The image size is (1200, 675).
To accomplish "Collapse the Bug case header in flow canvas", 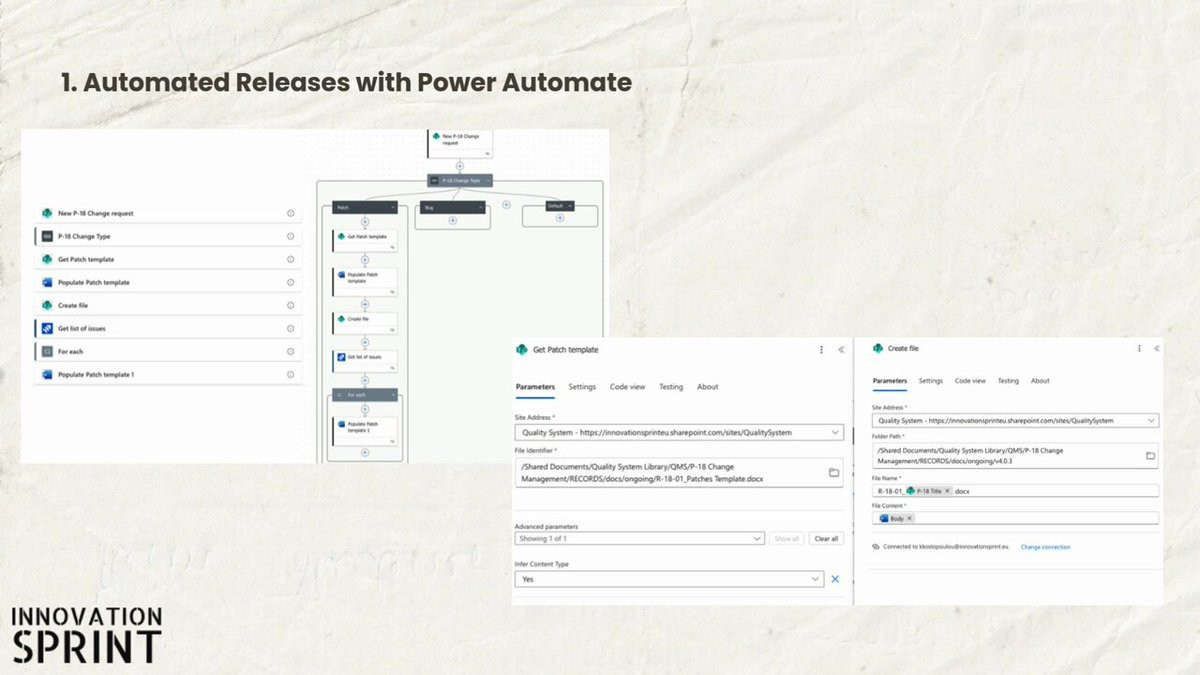I will point(481,207).
